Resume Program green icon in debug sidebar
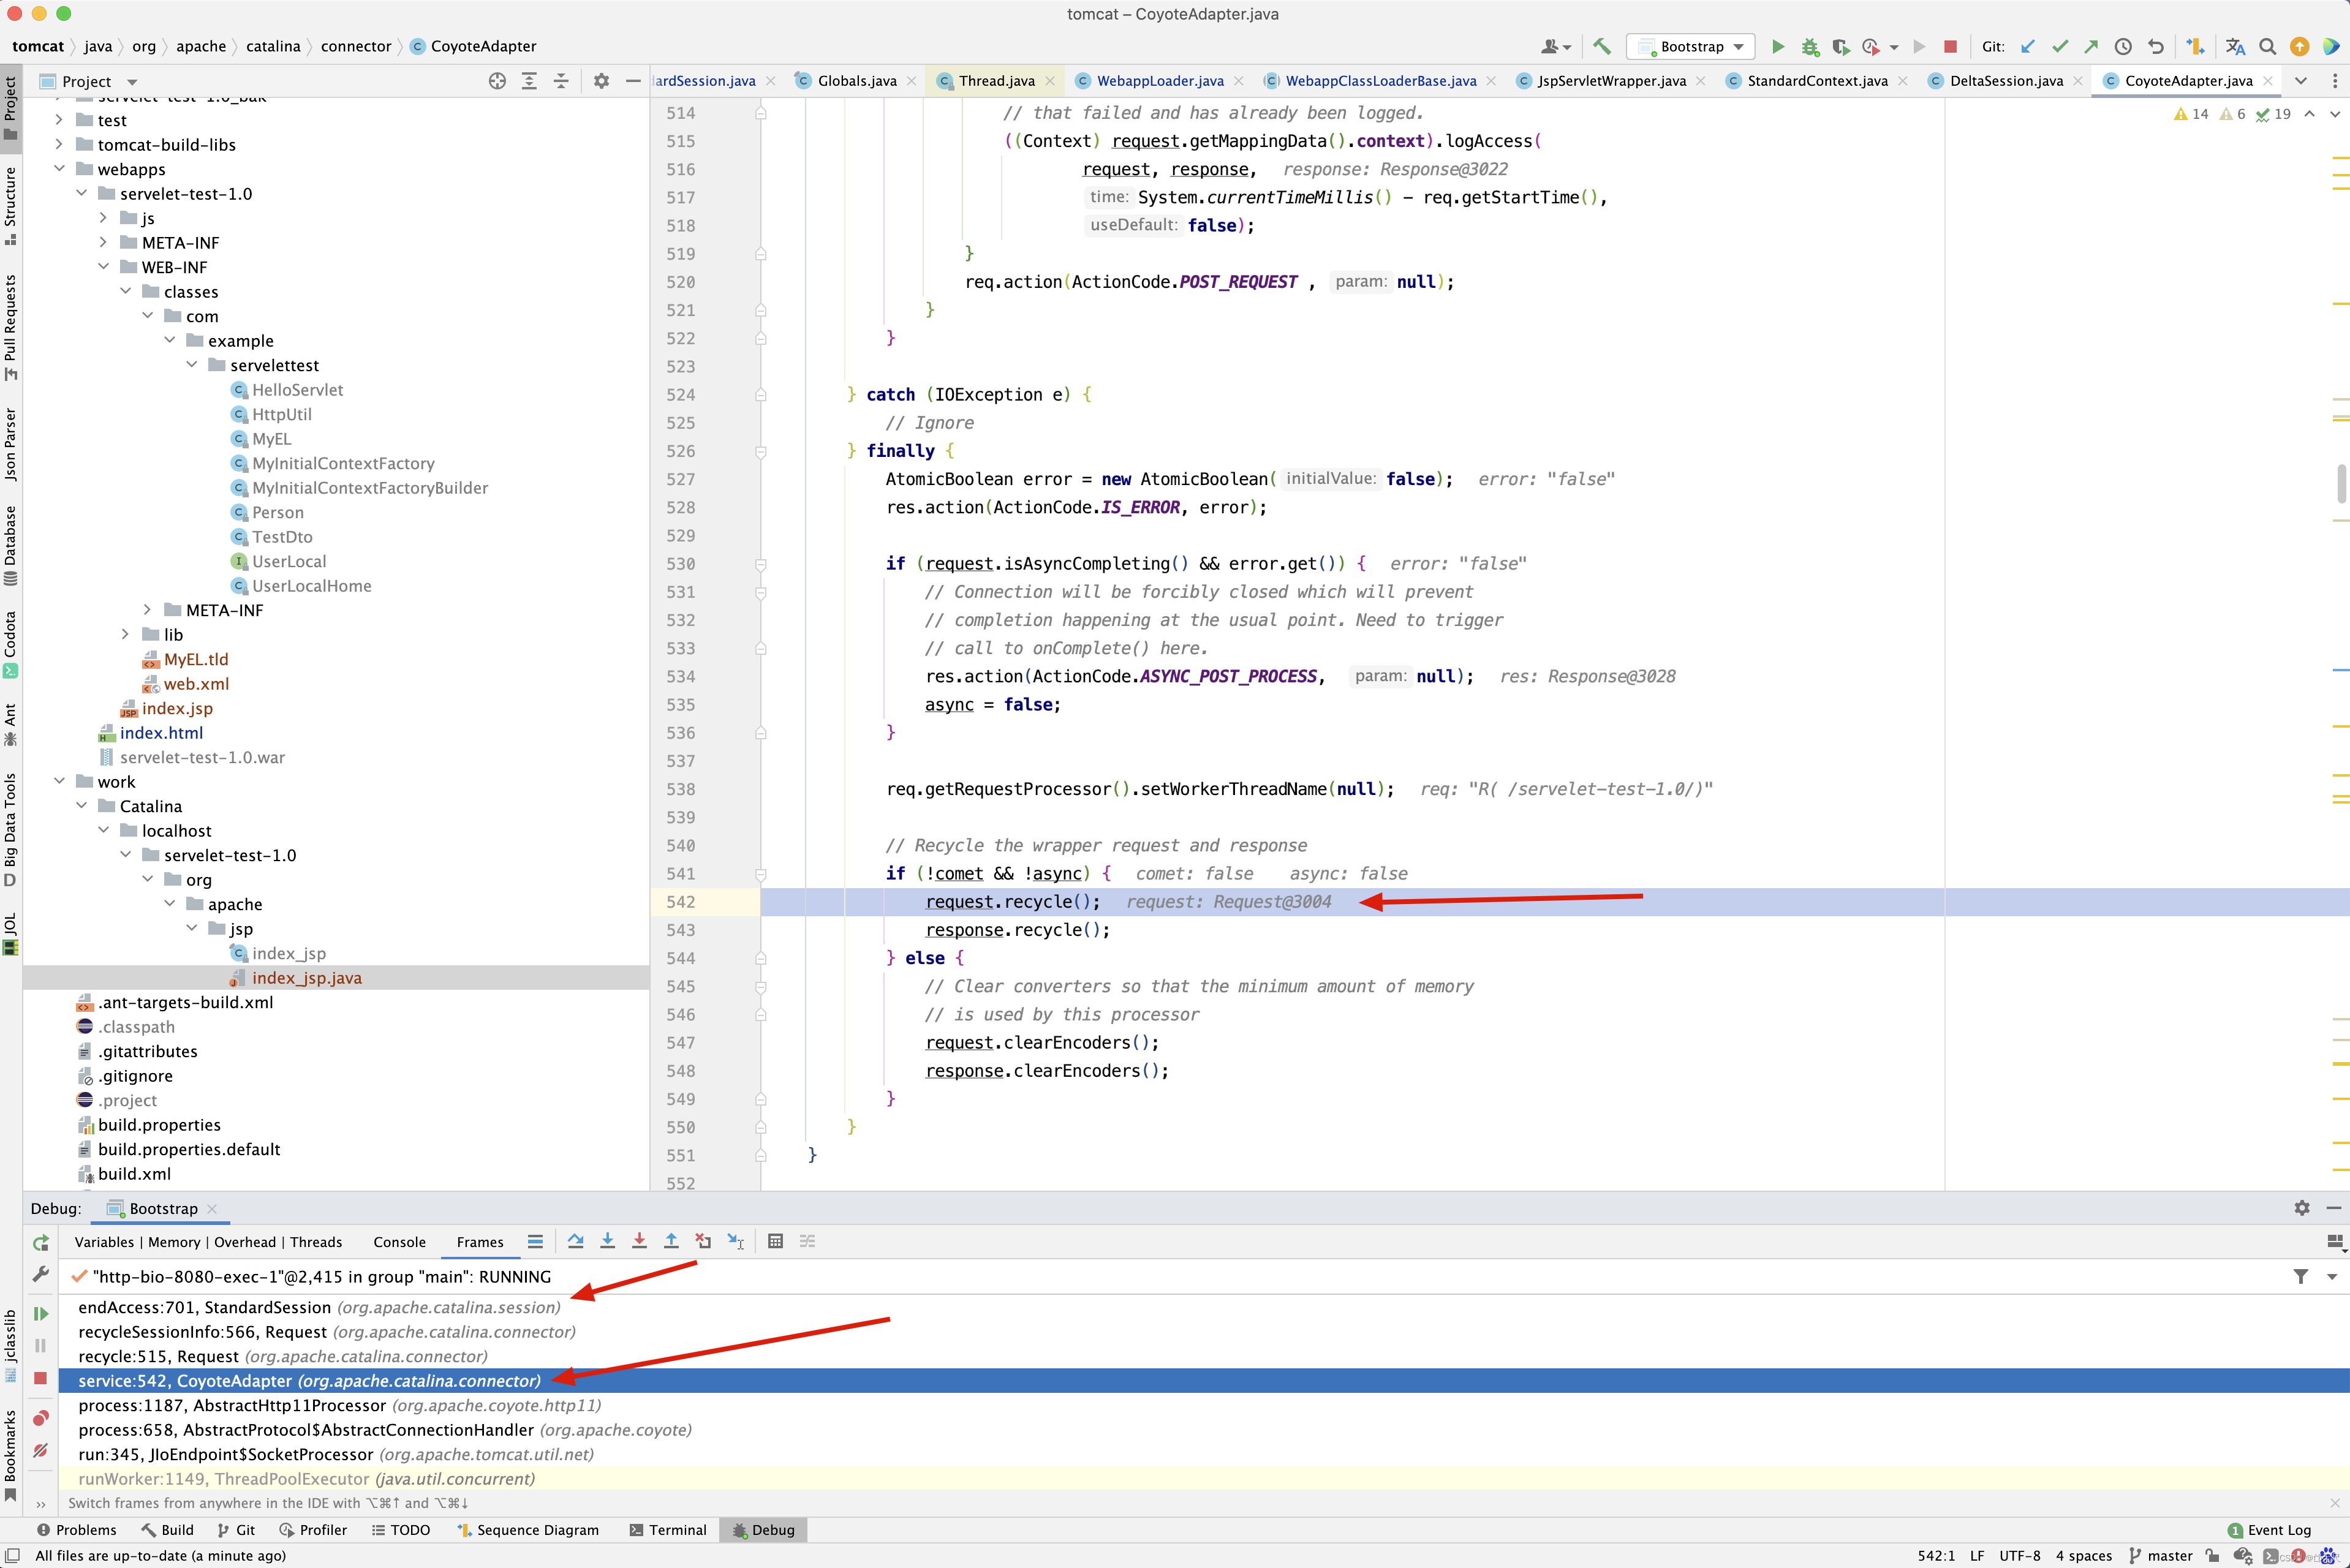The image size is (2350, 1568). pyautogui.click(x=41, y=1313)
